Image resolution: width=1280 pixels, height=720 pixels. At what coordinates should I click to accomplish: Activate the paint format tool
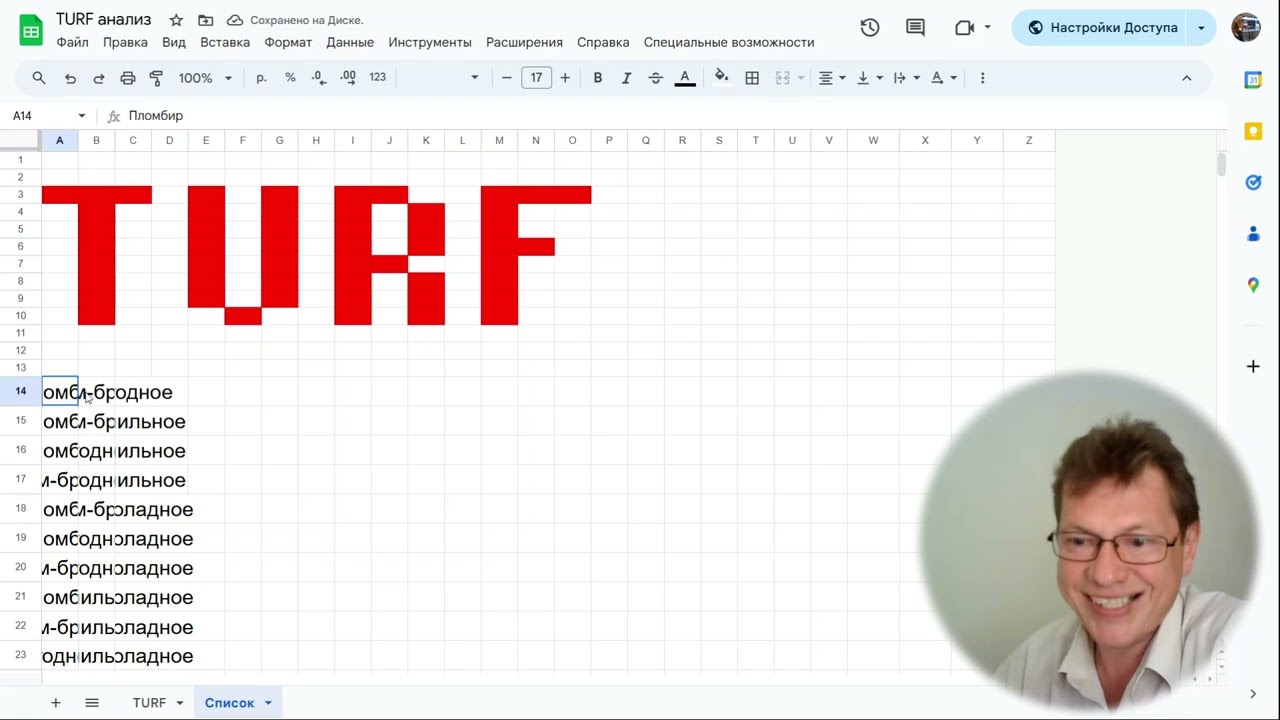coord(156,77)
